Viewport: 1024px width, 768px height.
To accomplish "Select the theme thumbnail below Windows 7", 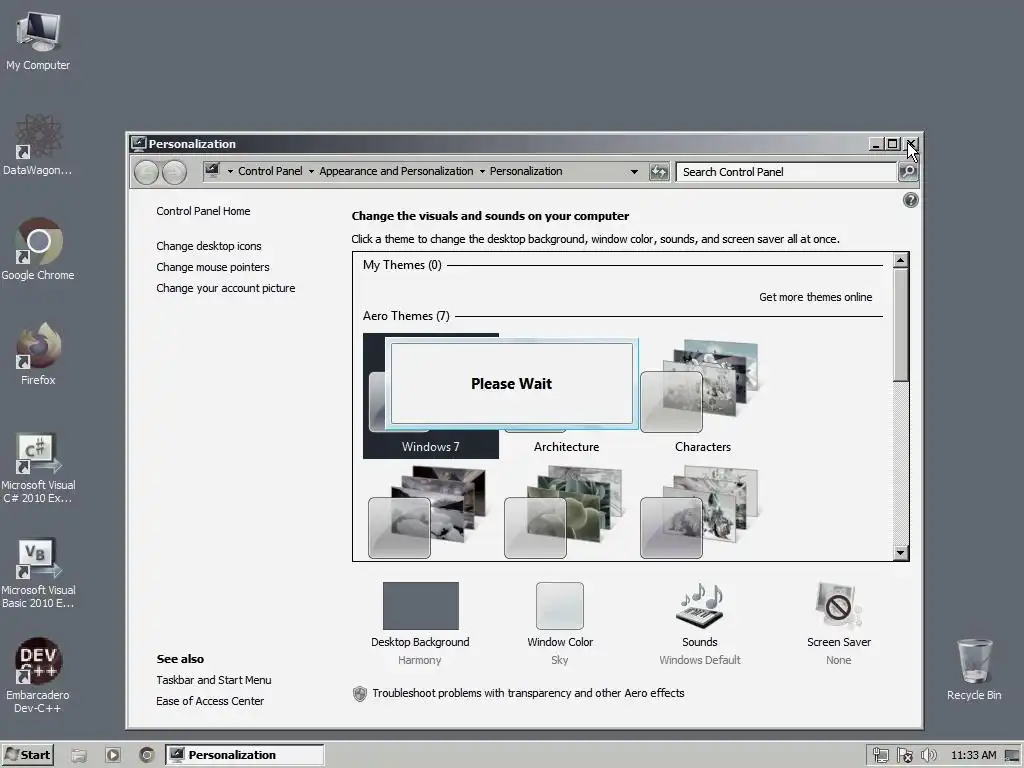I will (428, 512).
